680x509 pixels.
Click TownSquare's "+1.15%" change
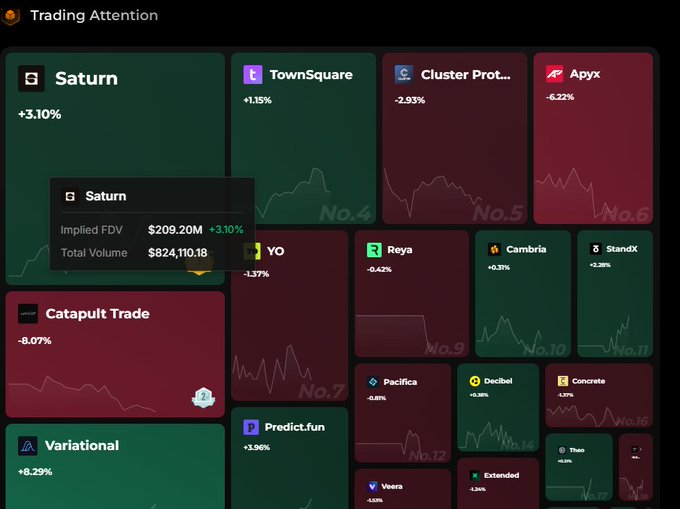[x=258, y=100]
